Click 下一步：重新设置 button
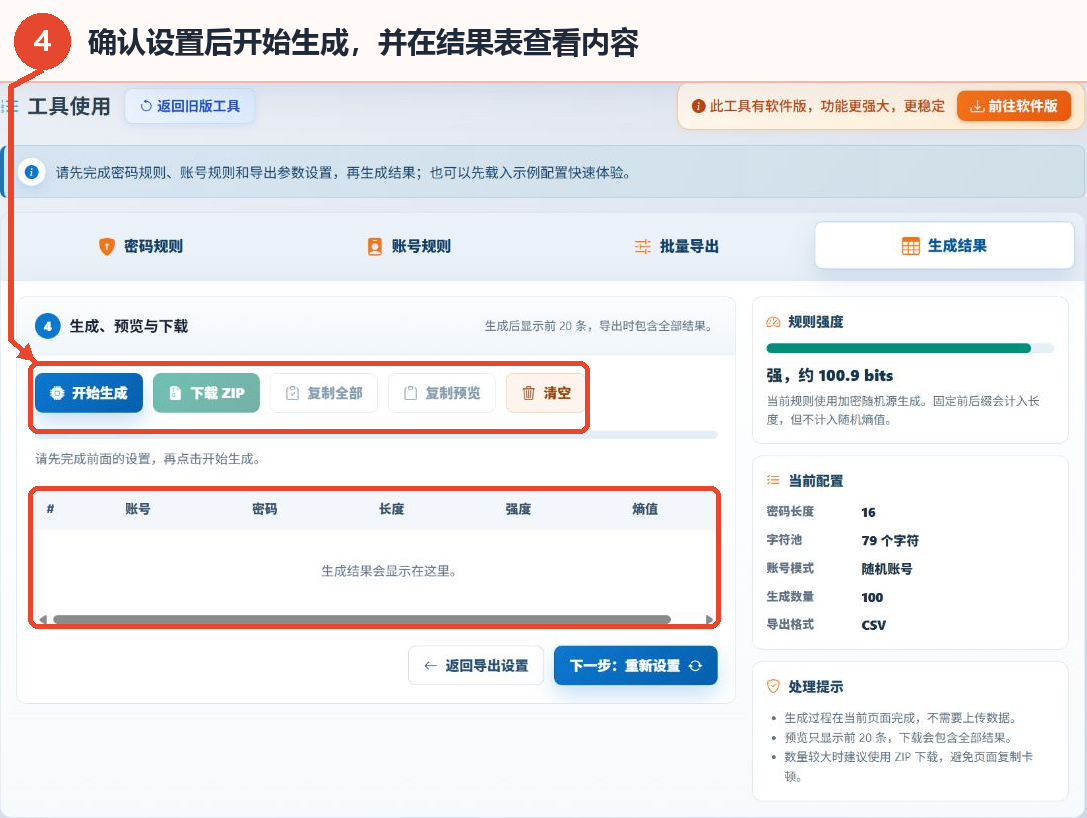Screen dimensions: 1087x818 pyautogui.click(x=636, y=665)
